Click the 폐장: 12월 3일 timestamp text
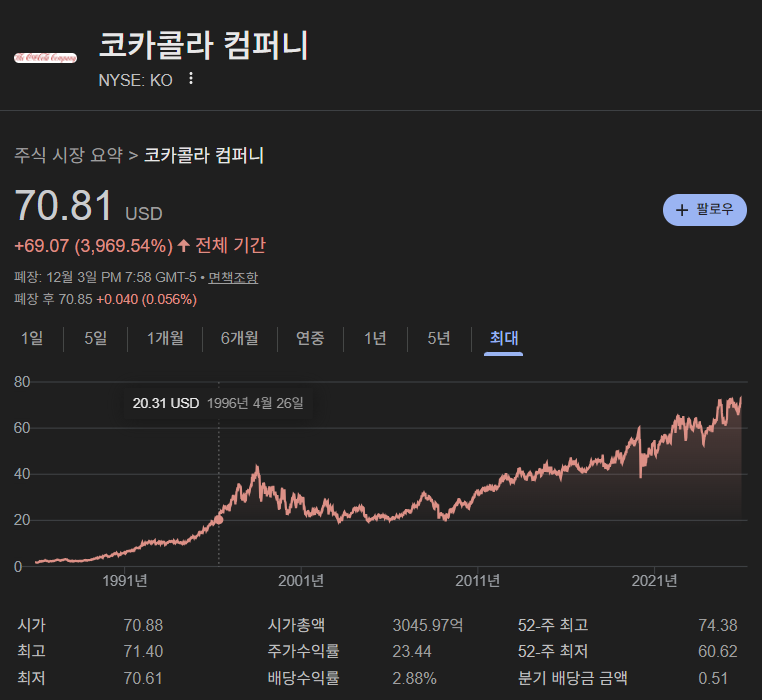The height and width of the screenshot is (700, 762). point(105,278)
